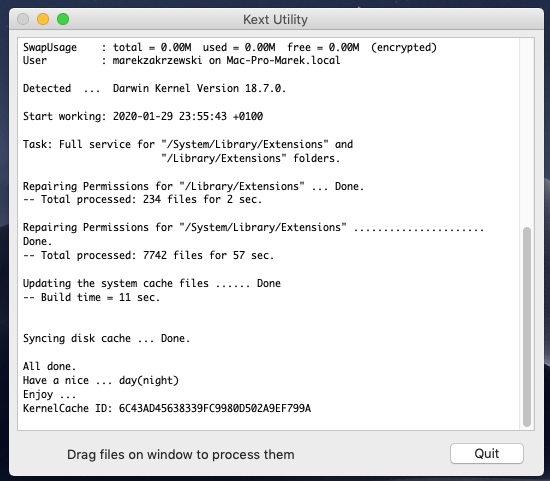Click the greyed-out close window button
The height and width of the screenshot is (481, 550).
click(x=23, y=19)
